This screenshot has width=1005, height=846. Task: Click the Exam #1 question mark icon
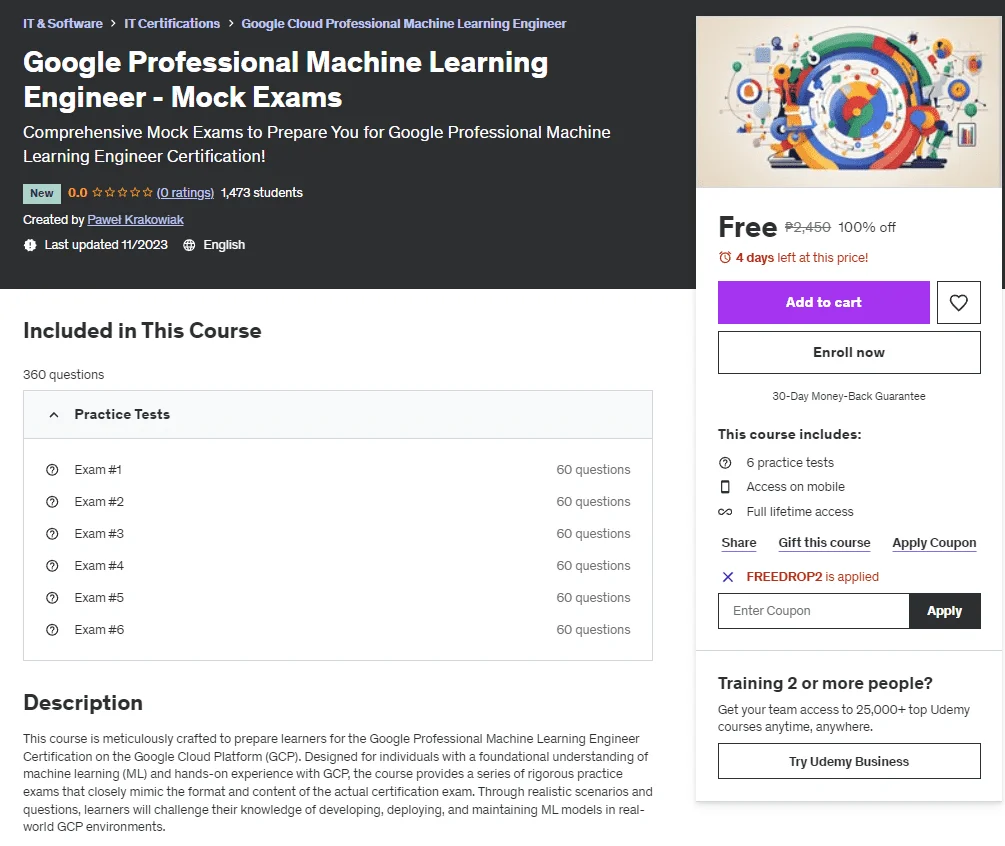pos(52,470)
